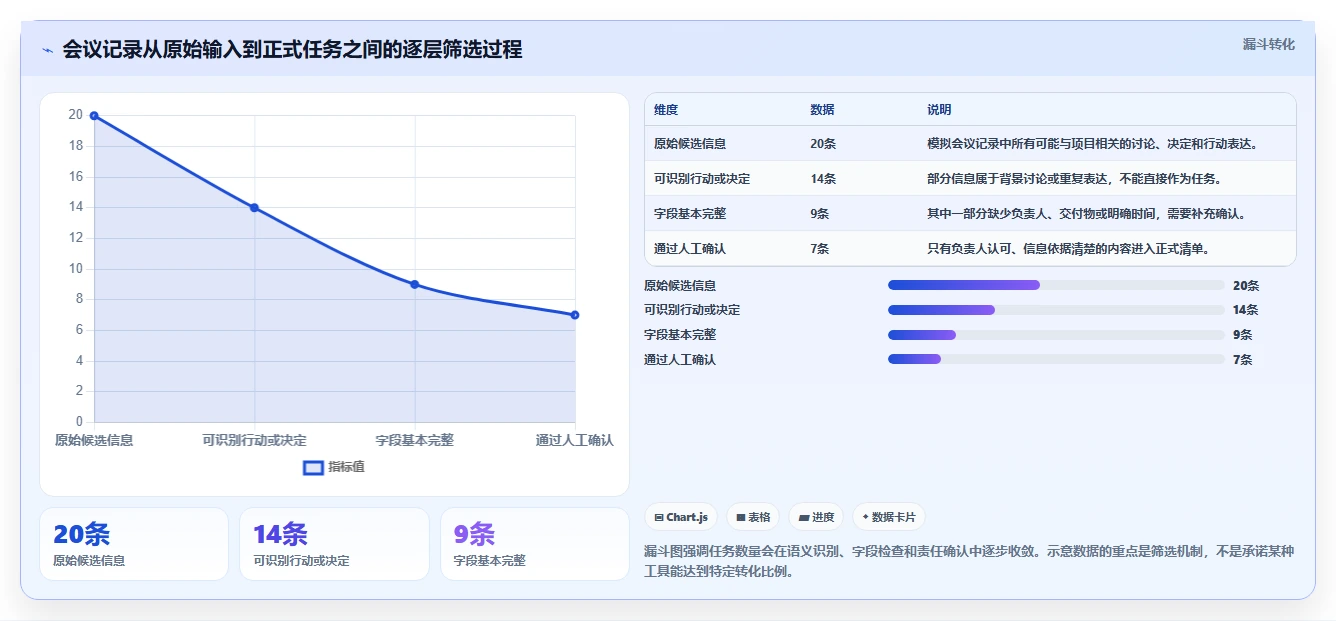Click x-axis label 通过人工确认 on chart

574,440
